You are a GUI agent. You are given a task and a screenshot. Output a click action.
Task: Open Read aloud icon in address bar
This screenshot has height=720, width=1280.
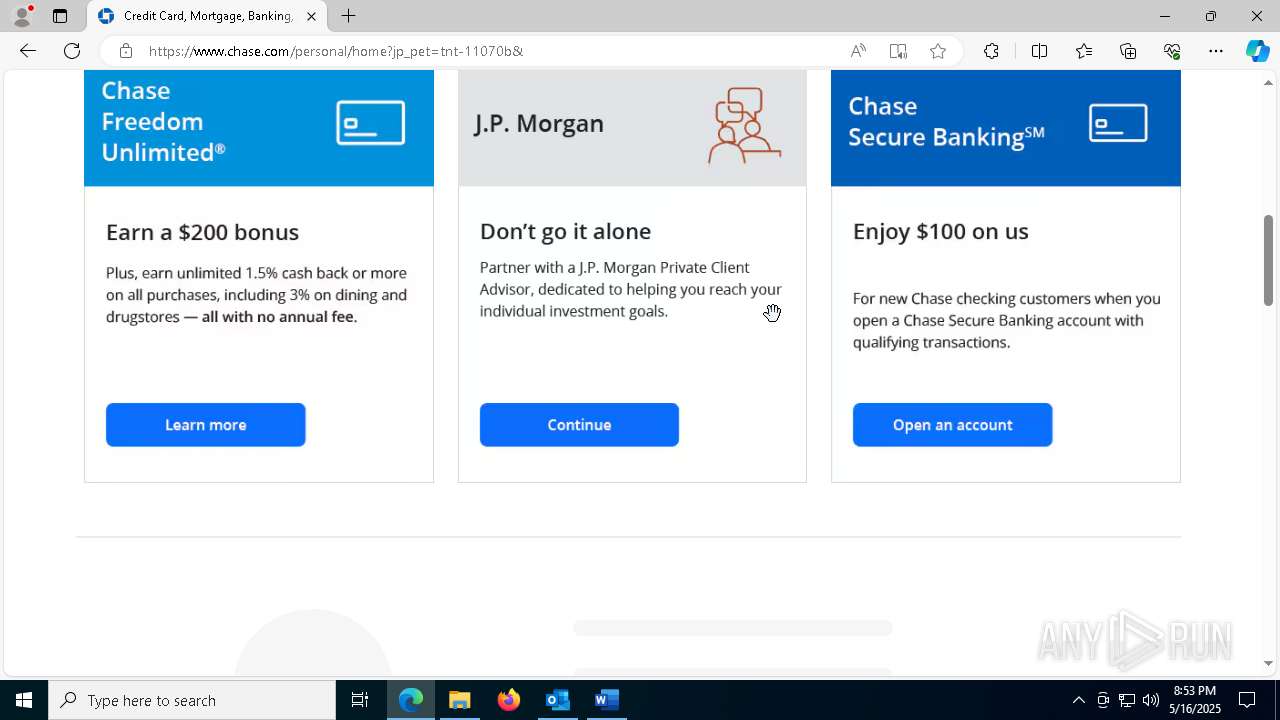[858, 51]
